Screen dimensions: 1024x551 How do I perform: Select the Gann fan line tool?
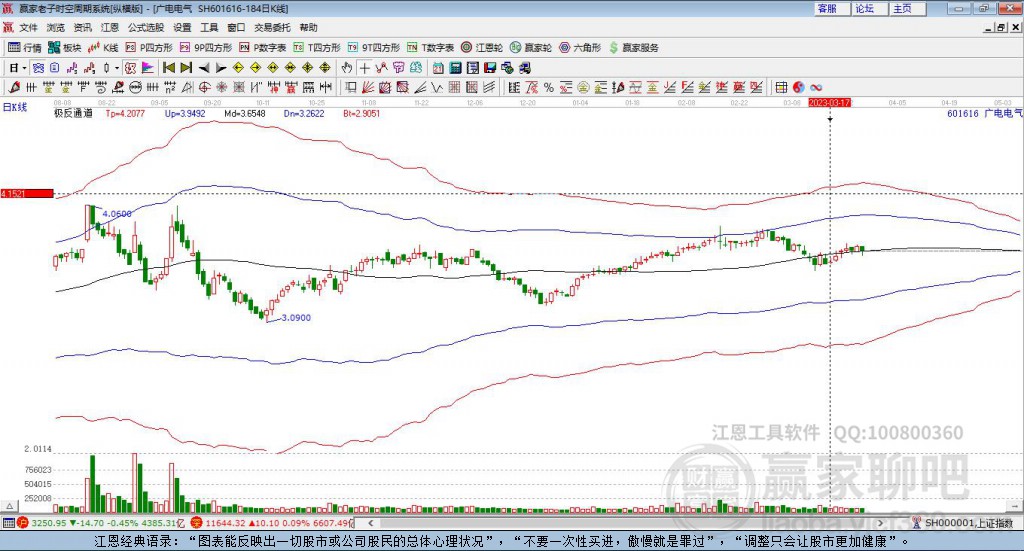[367, 87]
